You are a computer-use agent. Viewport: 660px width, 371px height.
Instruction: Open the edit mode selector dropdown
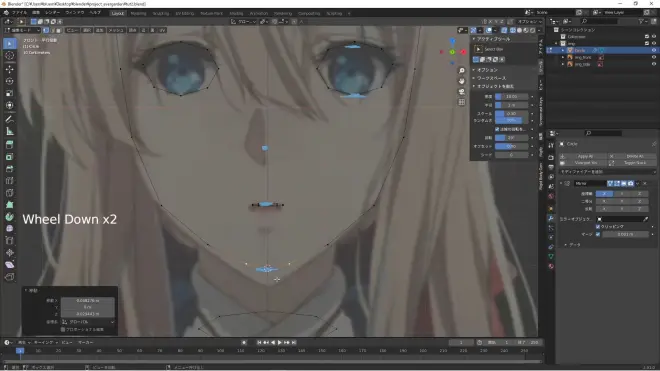click(x=22, y=30)
